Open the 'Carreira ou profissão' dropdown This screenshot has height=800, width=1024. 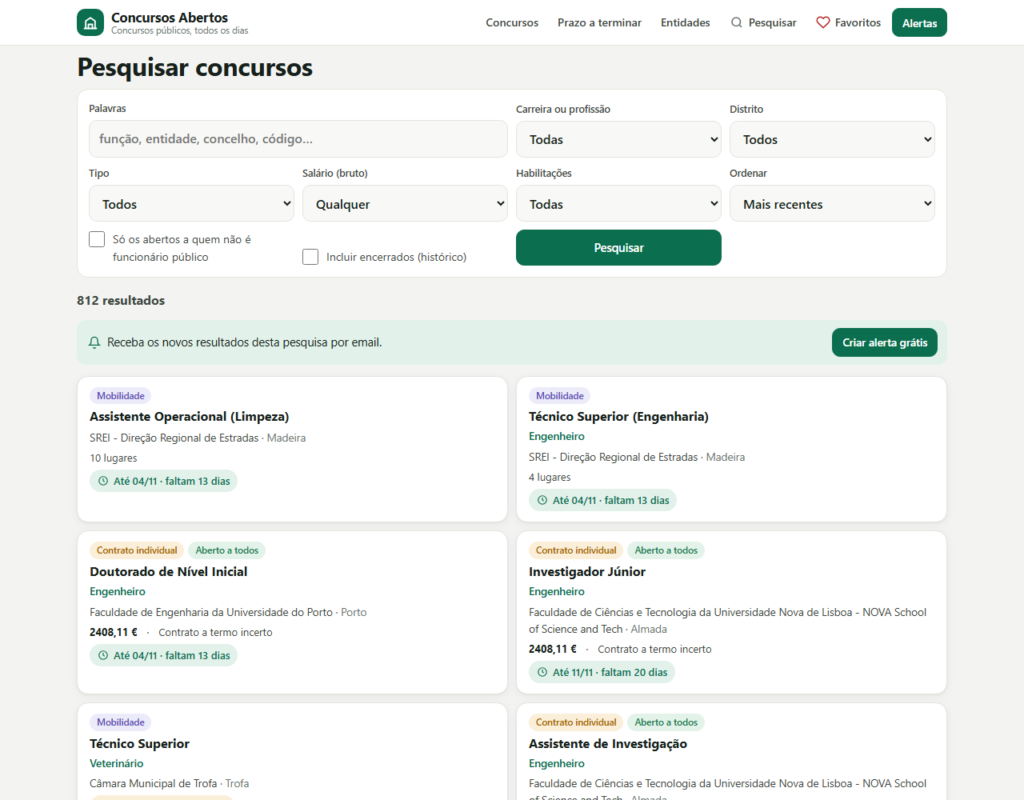(x=618, y=139)
